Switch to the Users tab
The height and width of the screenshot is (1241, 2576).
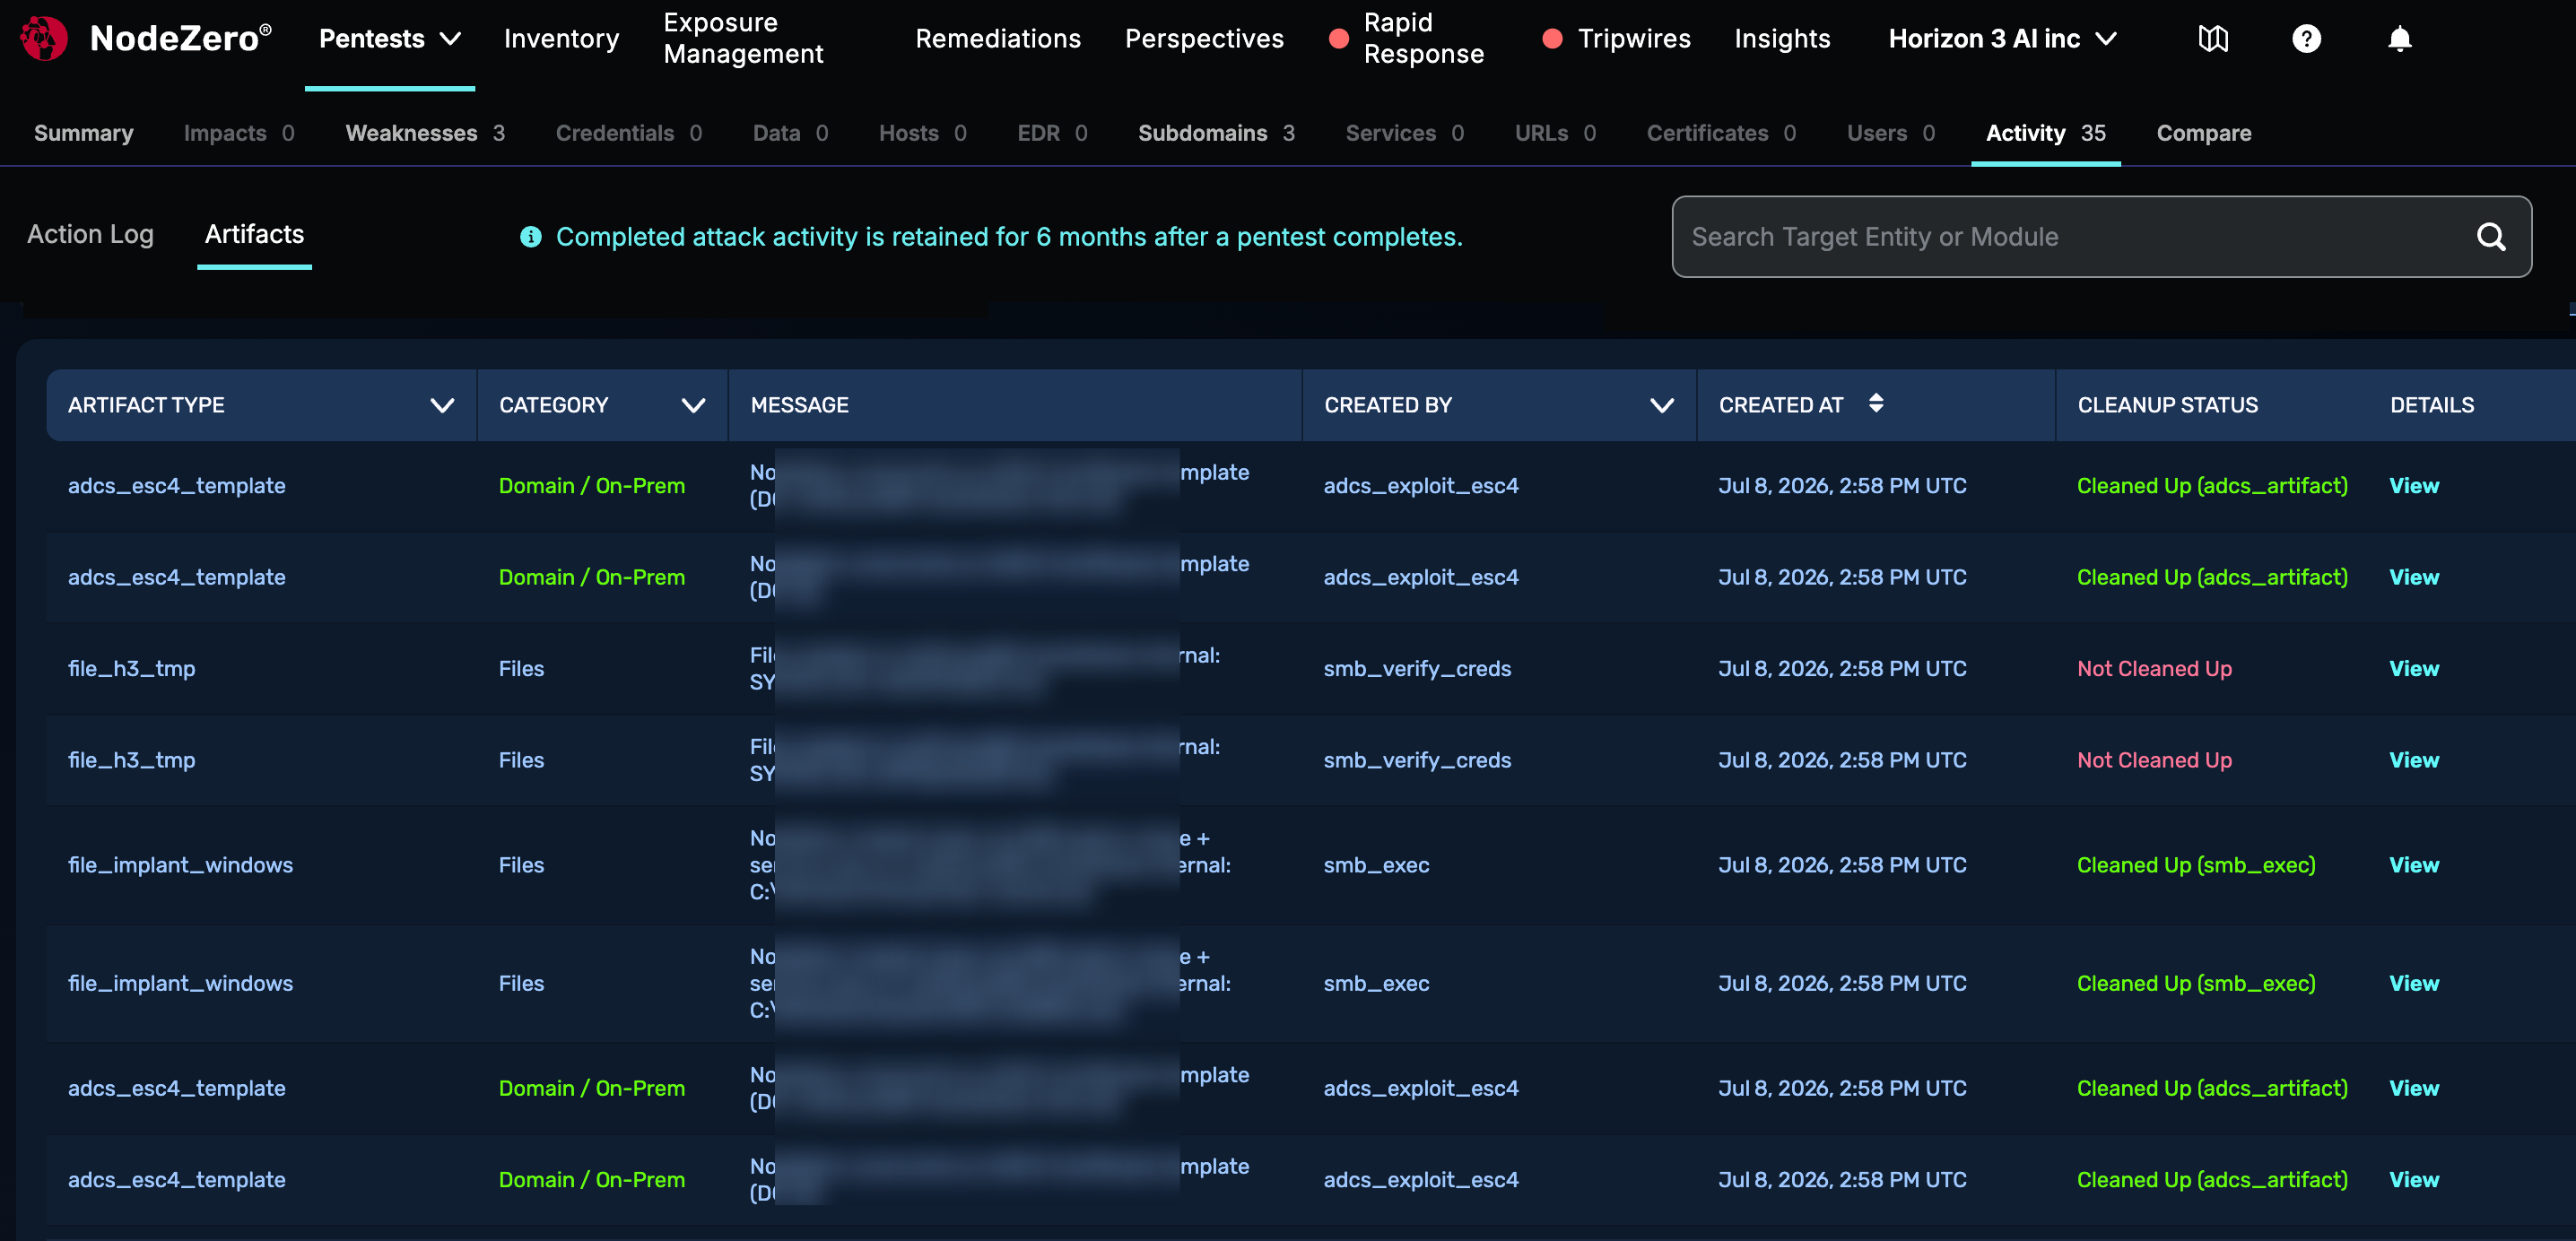pos(1891,133)
